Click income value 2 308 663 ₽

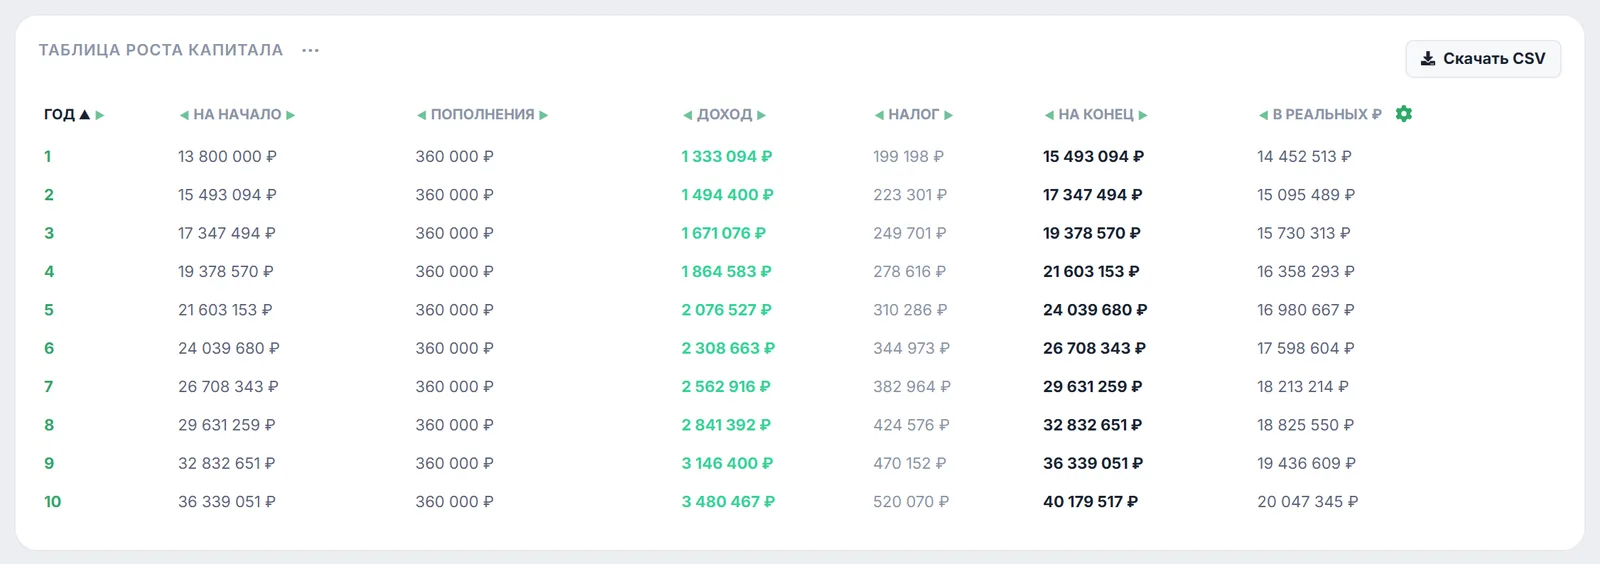pyautogui.click(x=728, y=348)
